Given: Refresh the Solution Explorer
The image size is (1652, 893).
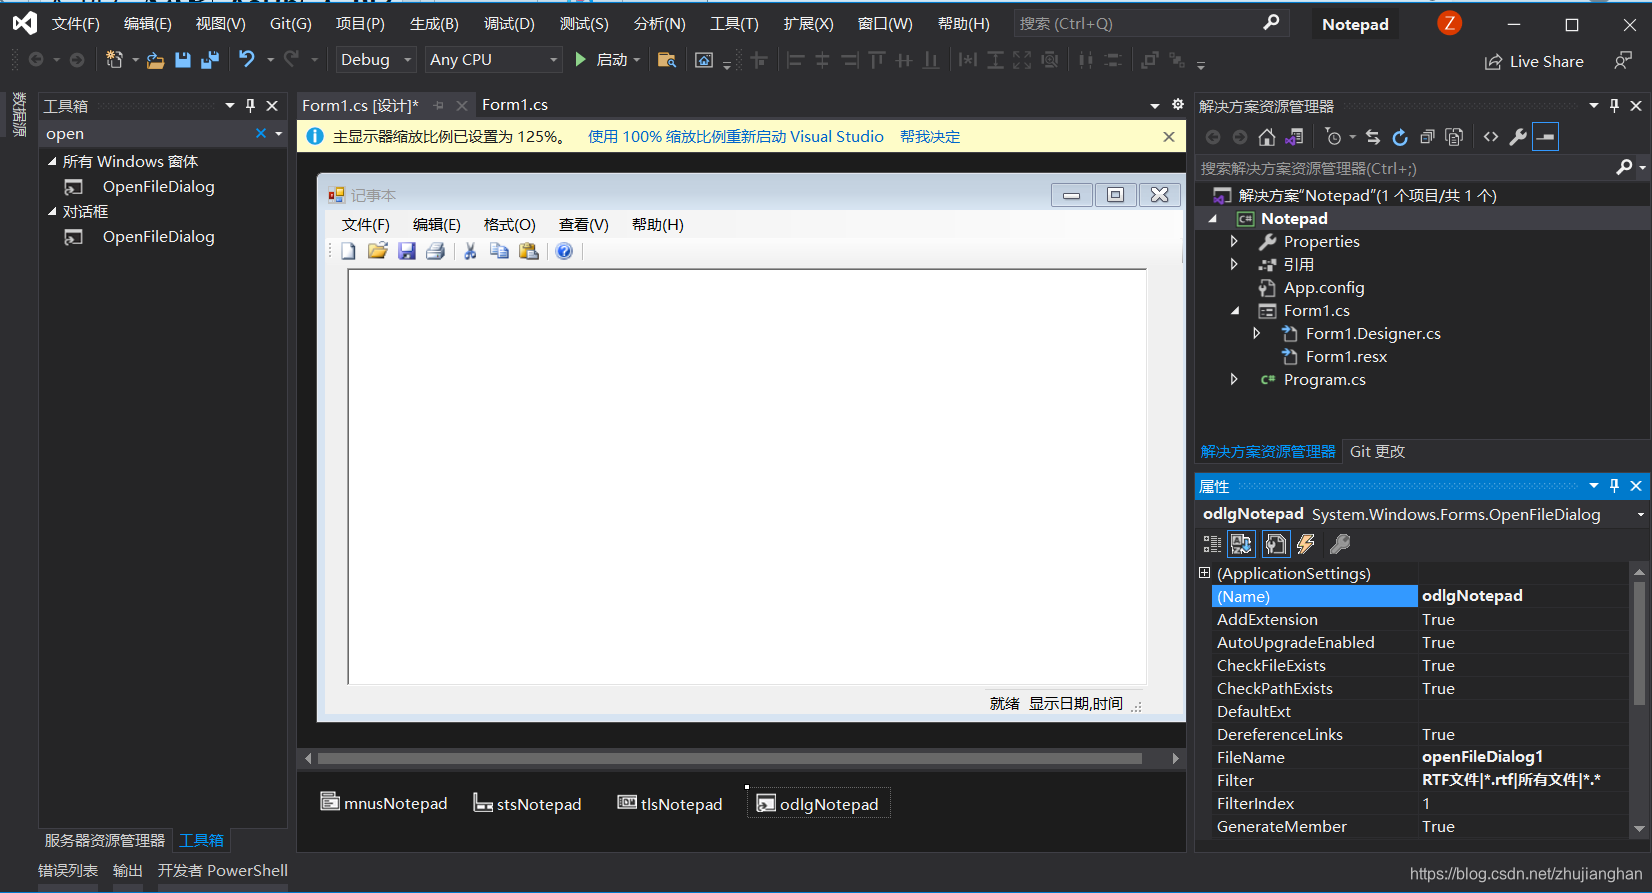Looking at the screenshot, I should tap(1400, 137).
